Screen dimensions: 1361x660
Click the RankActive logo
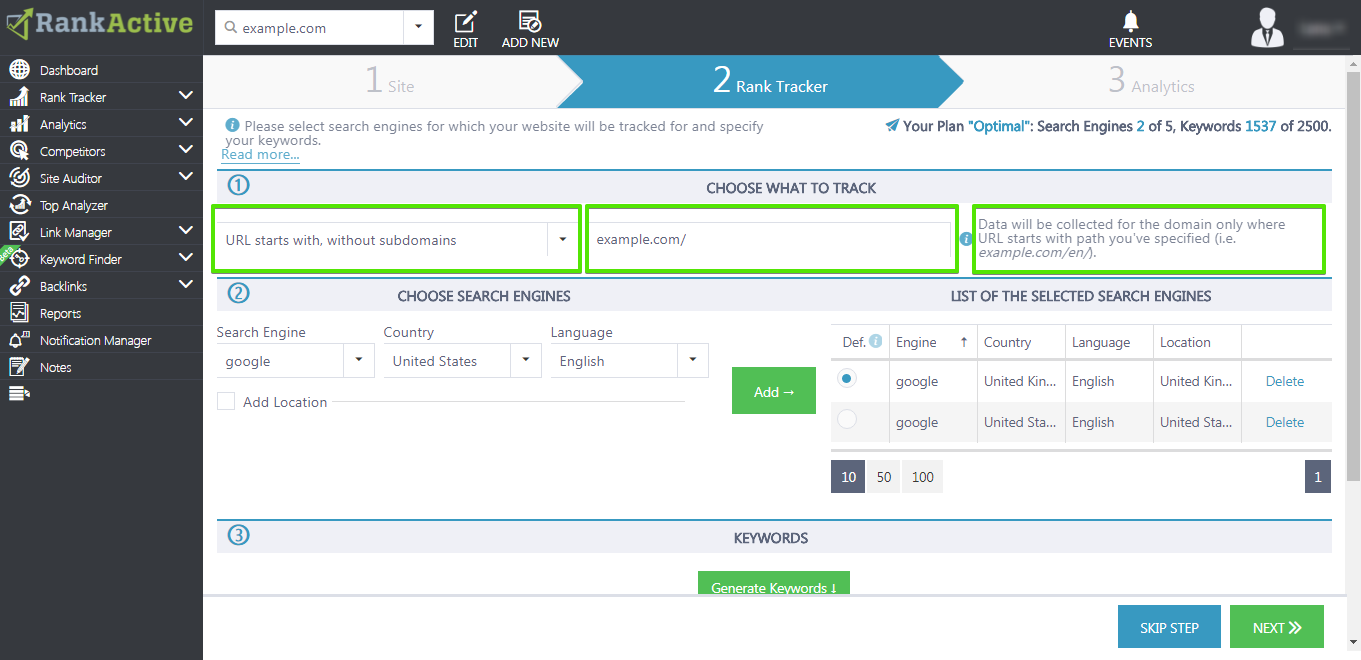click(x=100, y=23)
